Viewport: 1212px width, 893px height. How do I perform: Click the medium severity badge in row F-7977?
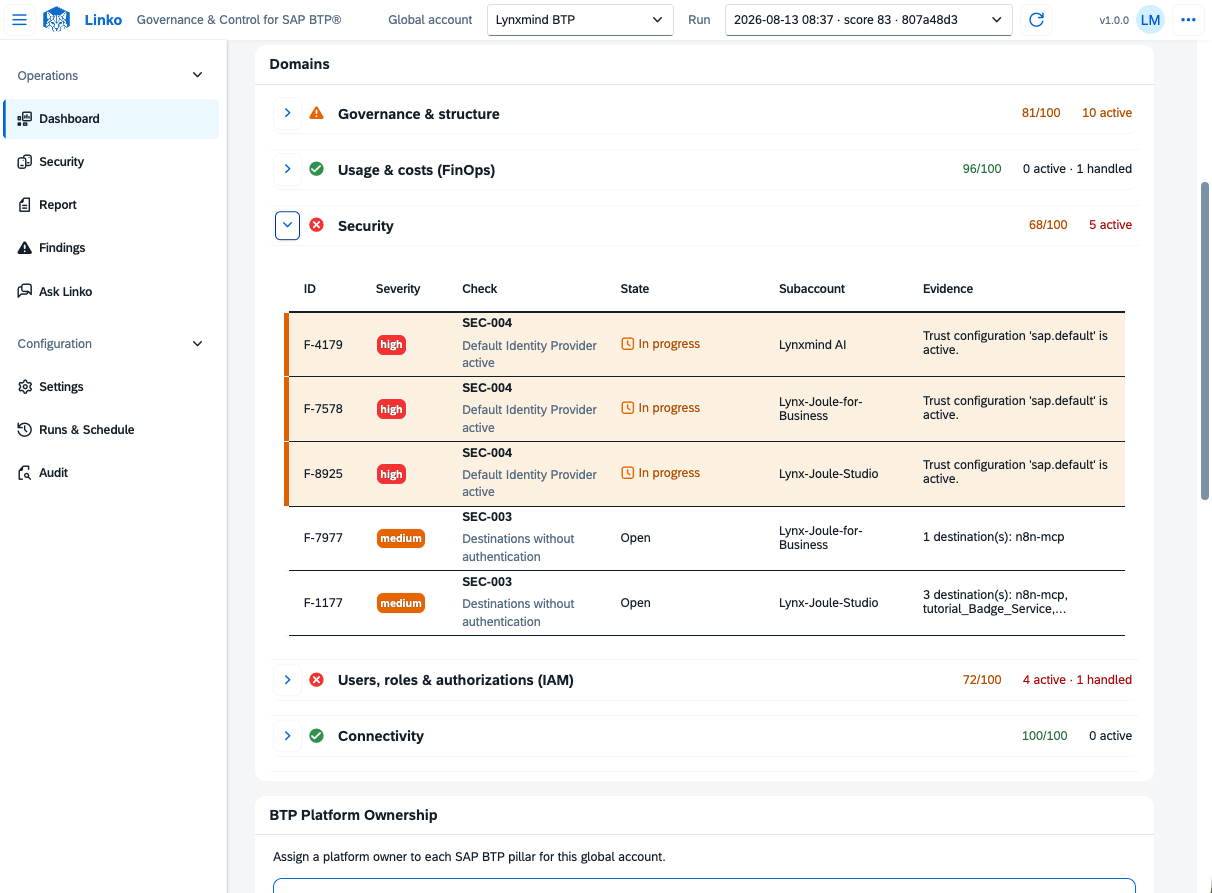tap(401, 538)
